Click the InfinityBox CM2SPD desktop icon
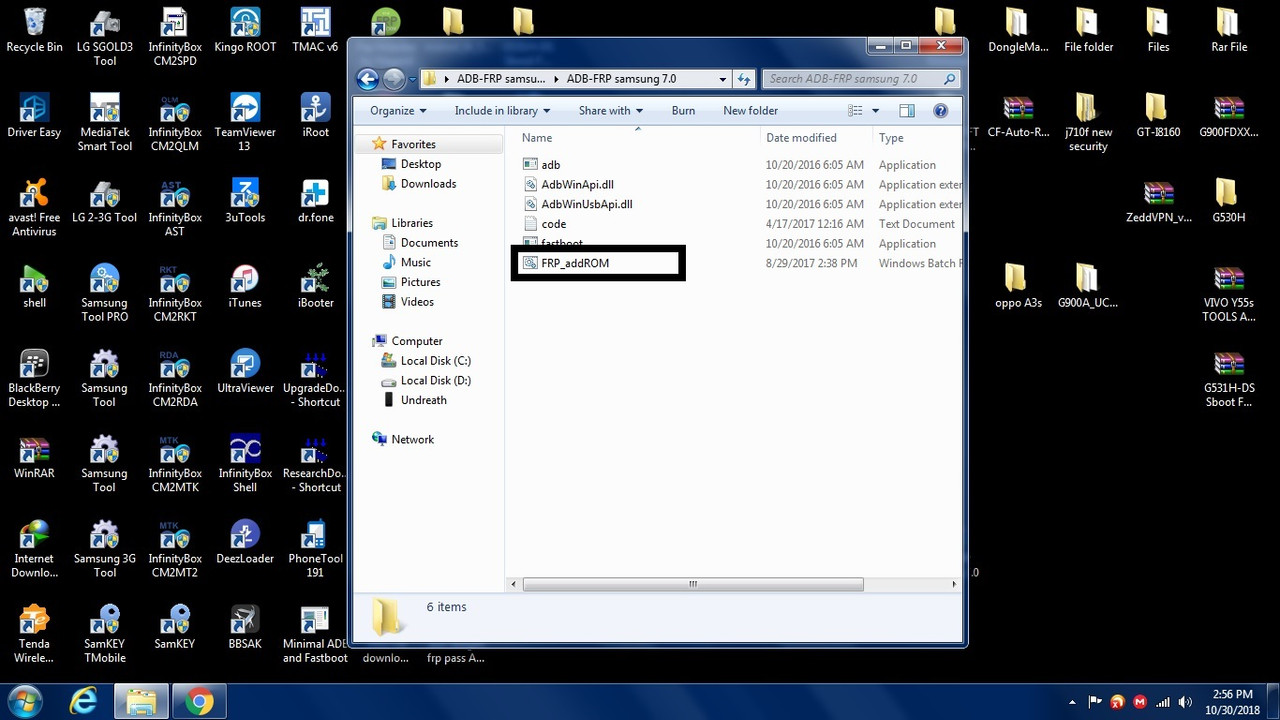 pos(174,38)
